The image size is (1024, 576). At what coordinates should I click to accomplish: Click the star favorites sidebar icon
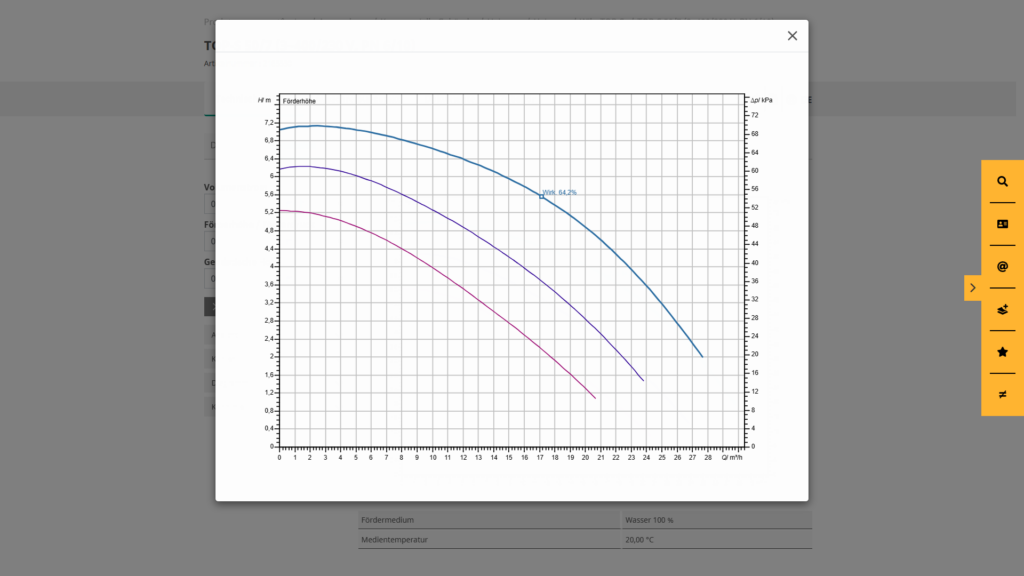tap(1002, 352)
